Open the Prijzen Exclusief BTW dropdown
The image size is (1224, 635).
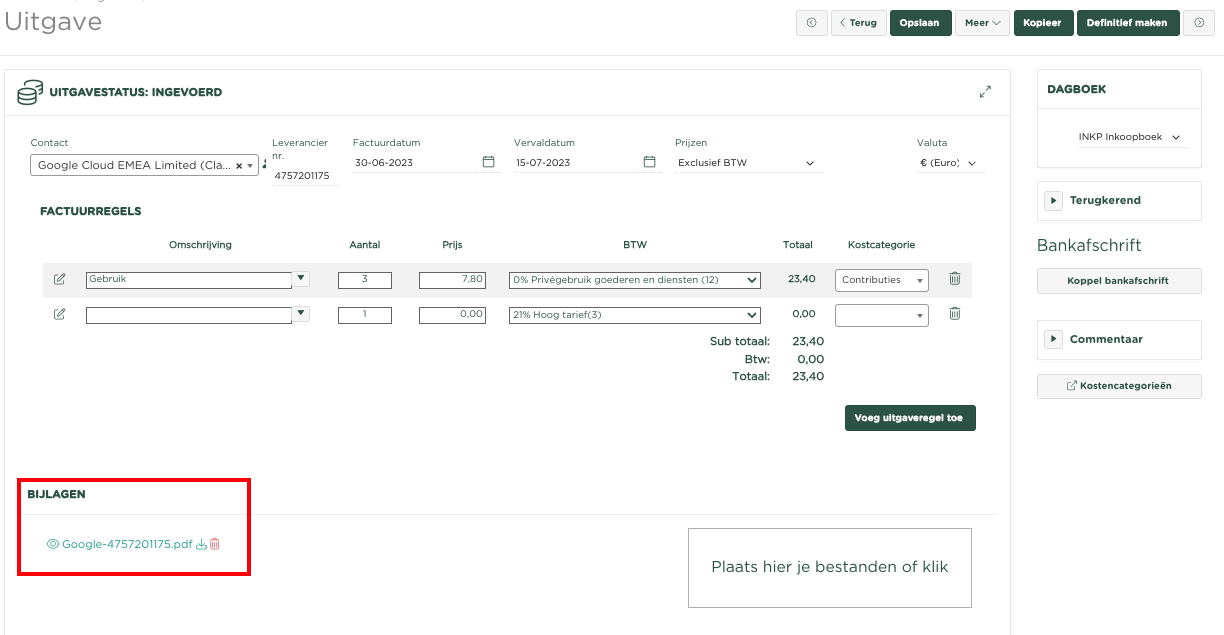746,163
